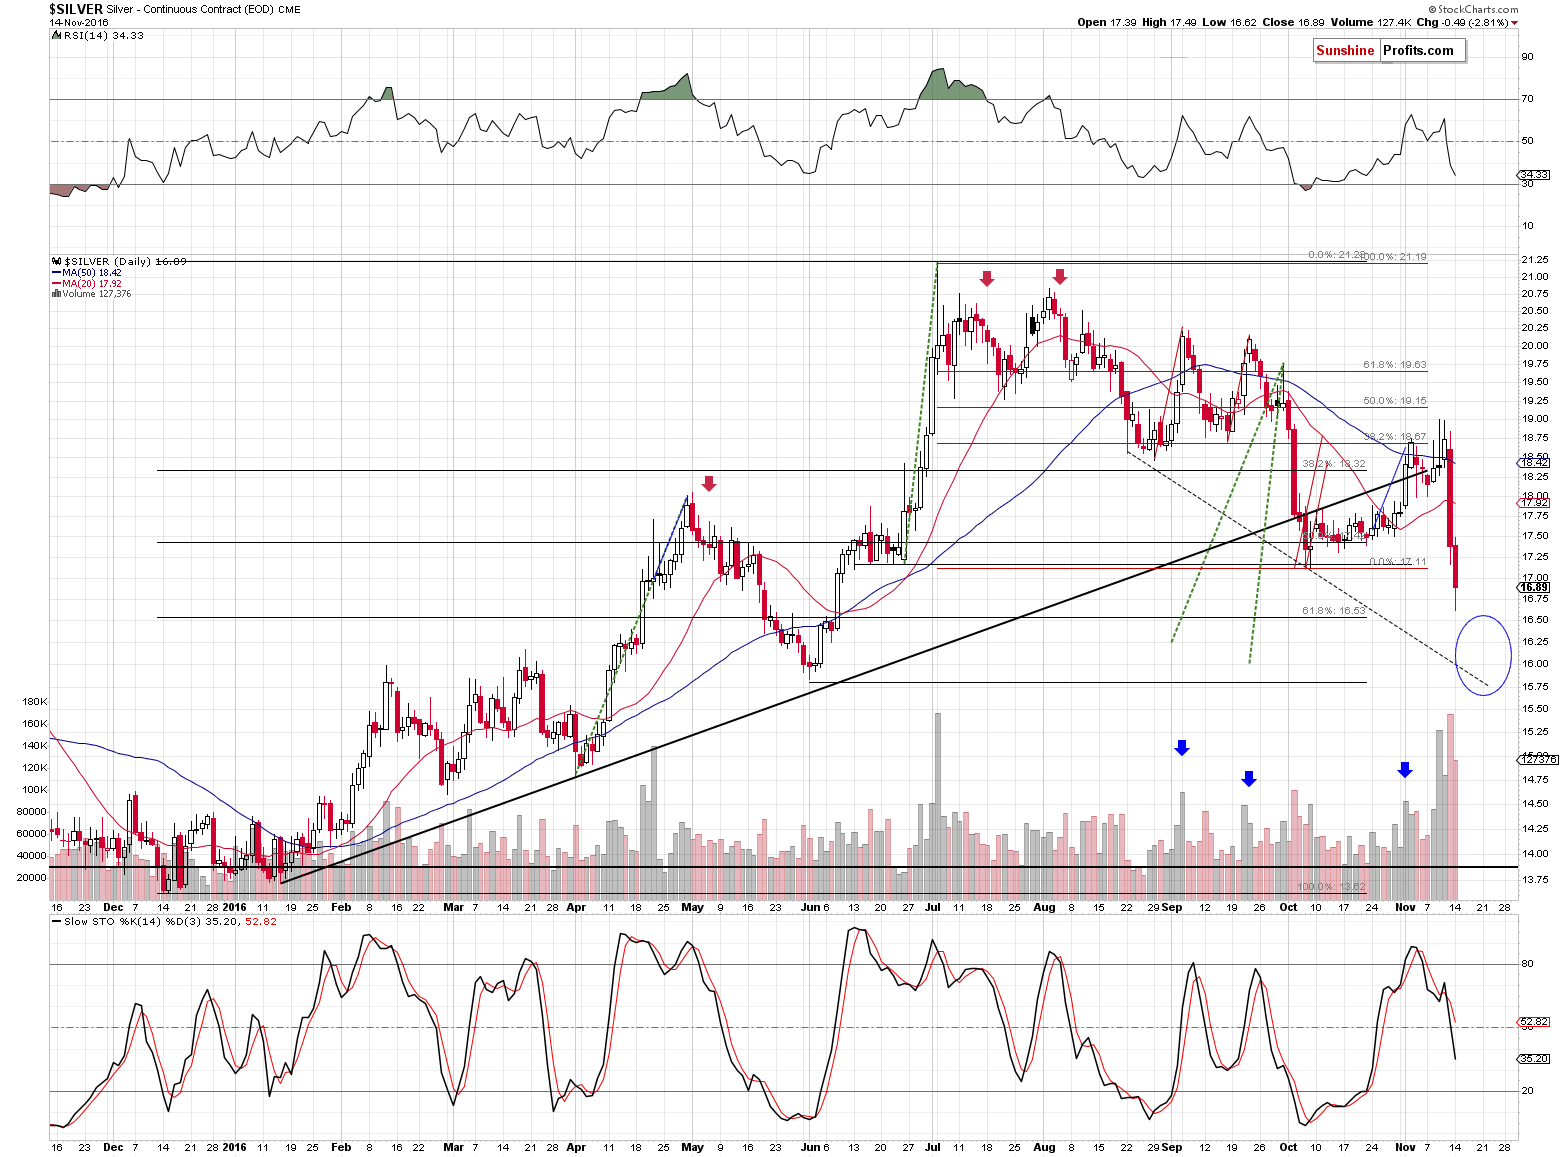This screenshot has width=1565, height=1157.
Task: Click the 100.0%: 13.62 Fibonacci label
Action: 1331,887
